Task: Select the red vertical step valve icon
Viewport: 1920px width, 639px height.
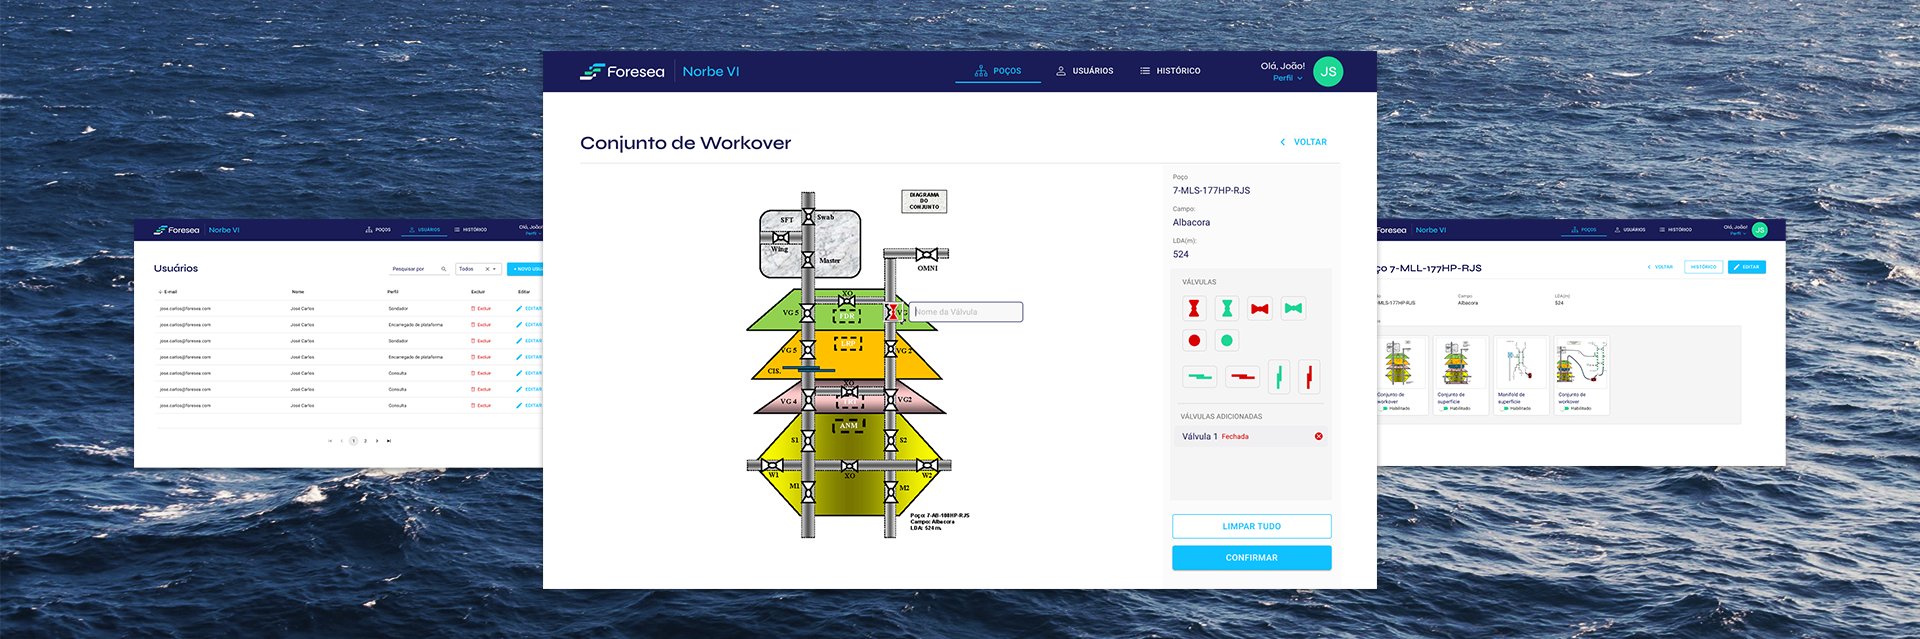Action: point(1309,377)
